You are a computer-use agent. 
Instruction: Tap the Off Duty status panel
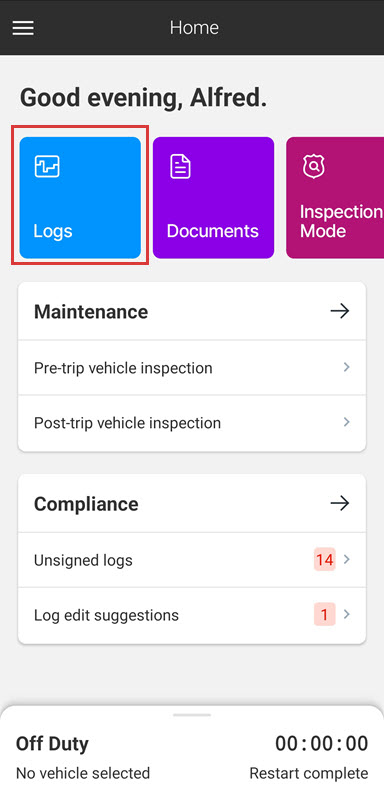(192, 750)
